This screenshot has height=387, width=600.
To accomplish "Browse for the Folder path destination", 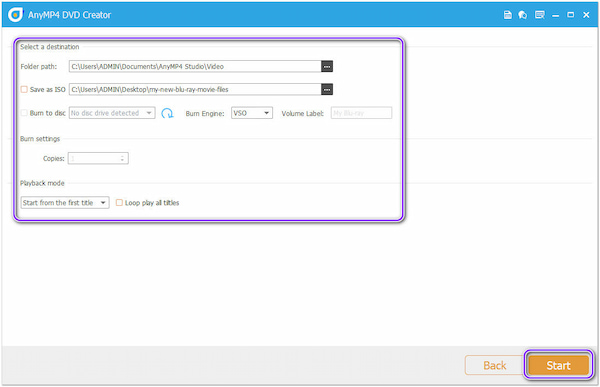I will click(x=327, y=66).
